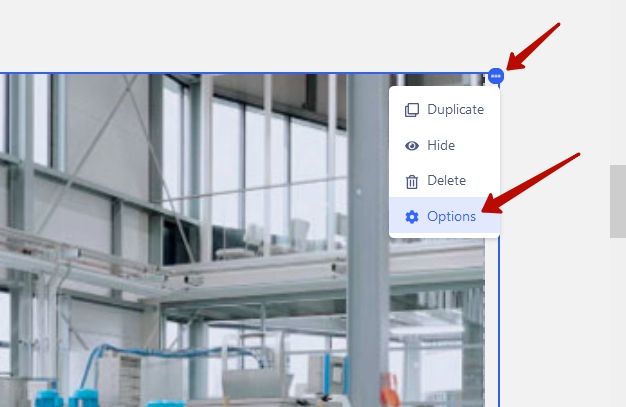This screenshot has height=407, width=626.
Task: Click the Duplicate overlapping-squares icon
Action: [412, 110]
